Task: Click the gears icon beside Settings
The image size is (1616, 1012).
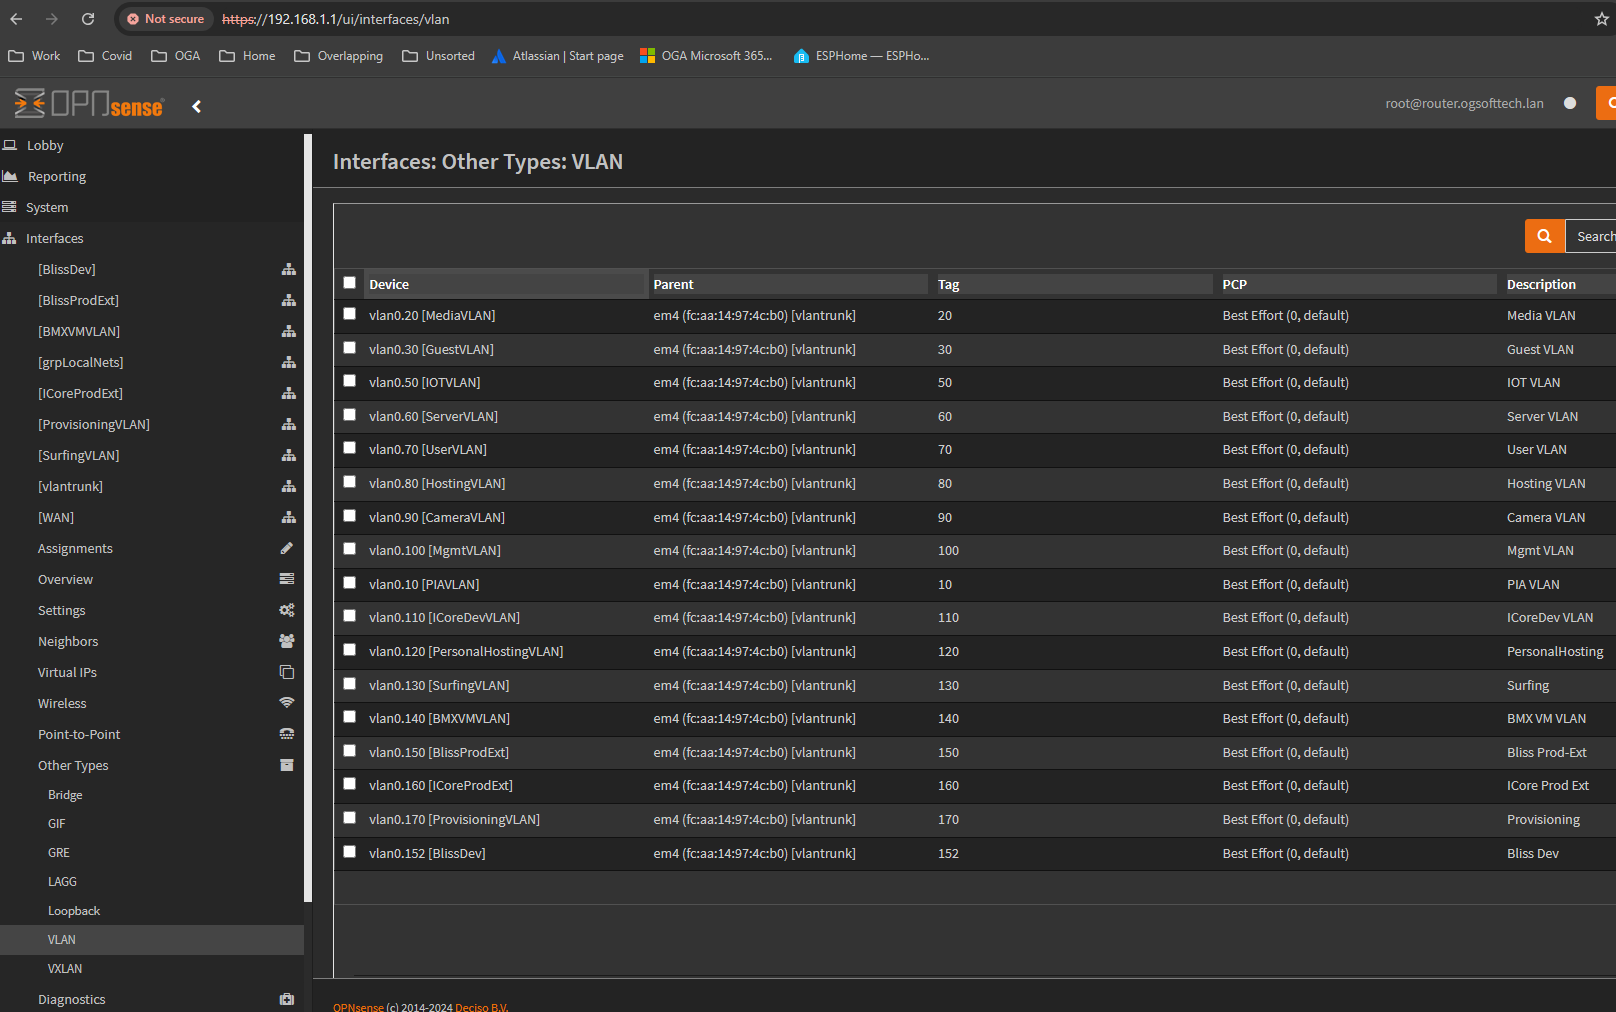Action: (x=287, y=610)
